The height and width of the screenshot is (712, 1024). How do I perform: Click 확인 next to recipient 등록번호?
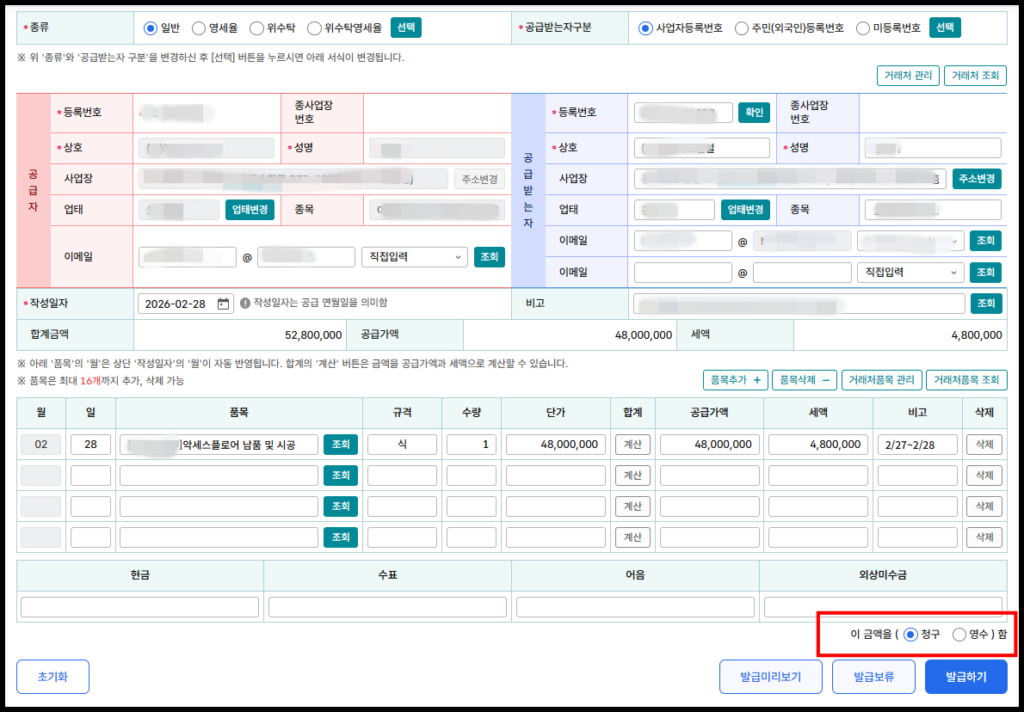pyautogui.click(x=753, y=112)
